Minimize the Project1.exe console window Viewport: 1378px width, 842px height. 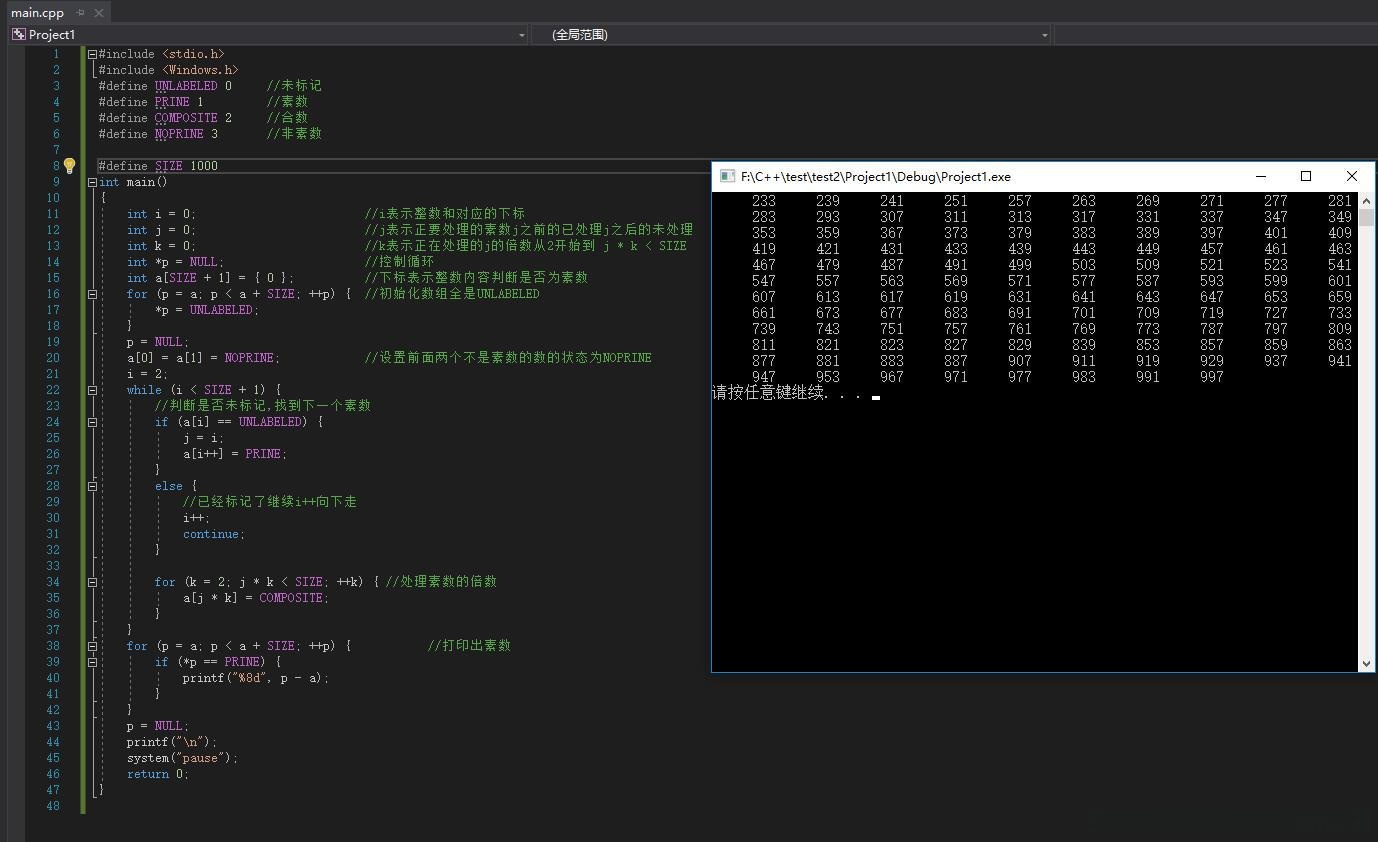(x=1261, y=176)
